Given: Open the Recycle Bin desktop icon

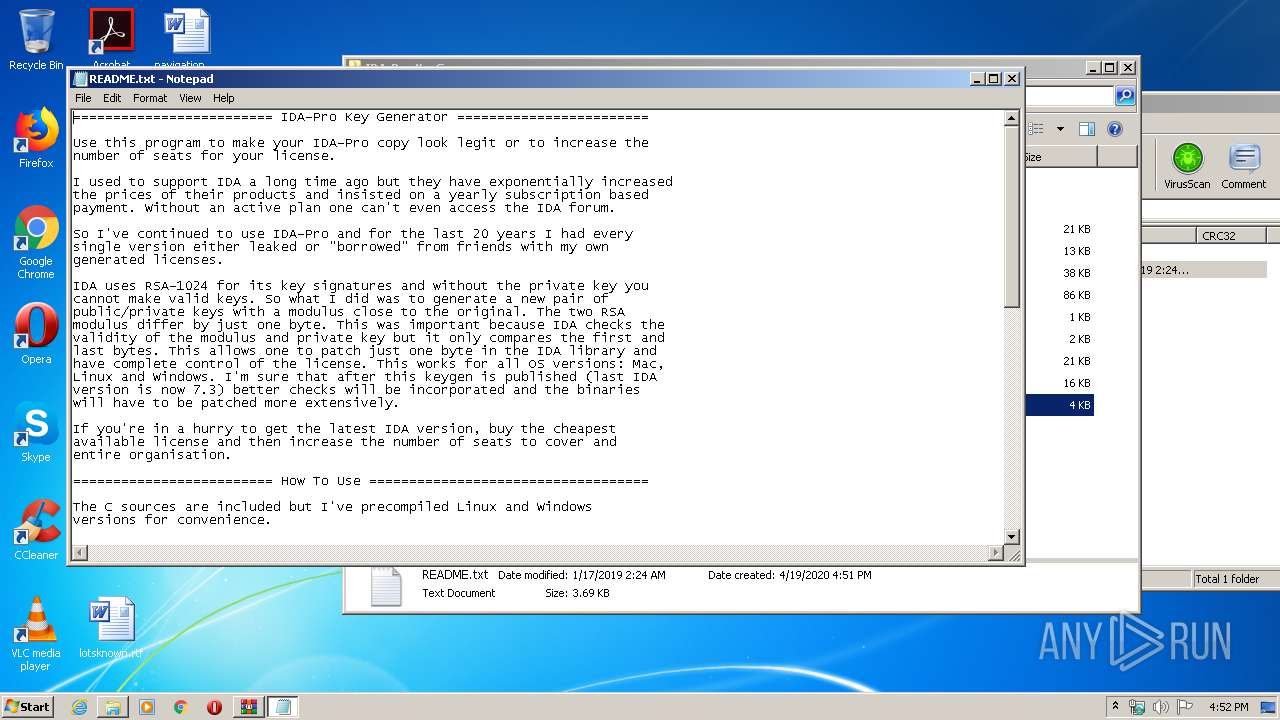Looking at the screenshot, I should (x=36, y=40).
